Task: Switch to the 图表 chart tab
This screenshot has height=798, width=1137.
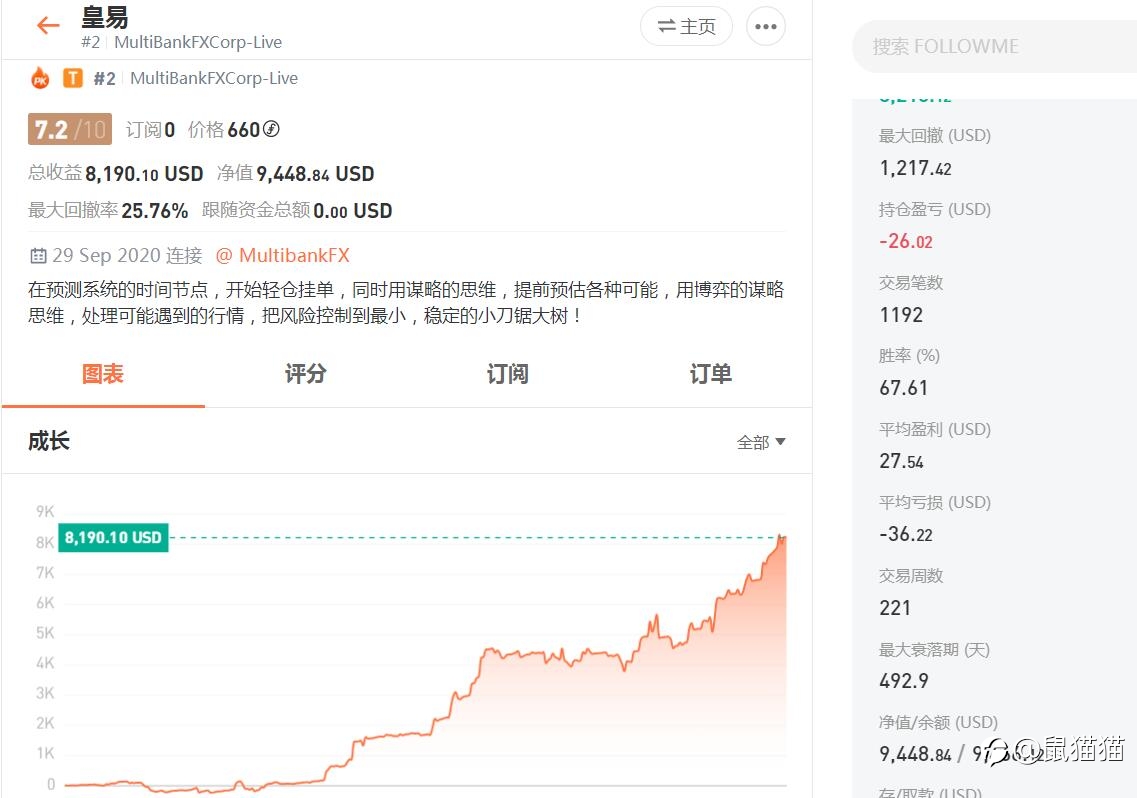Action: point(103,374)
